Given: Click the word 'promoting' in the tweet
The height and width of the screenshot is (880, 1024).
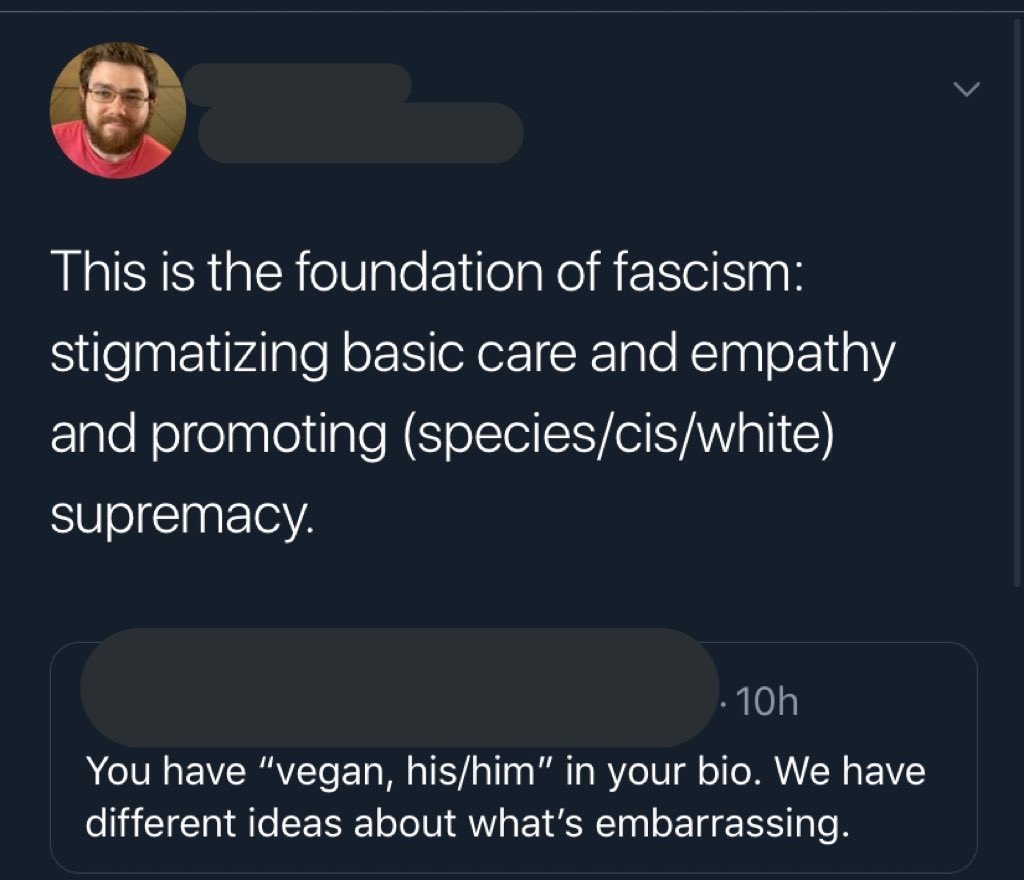Looking at the screenshot, I should click(270, 435).
